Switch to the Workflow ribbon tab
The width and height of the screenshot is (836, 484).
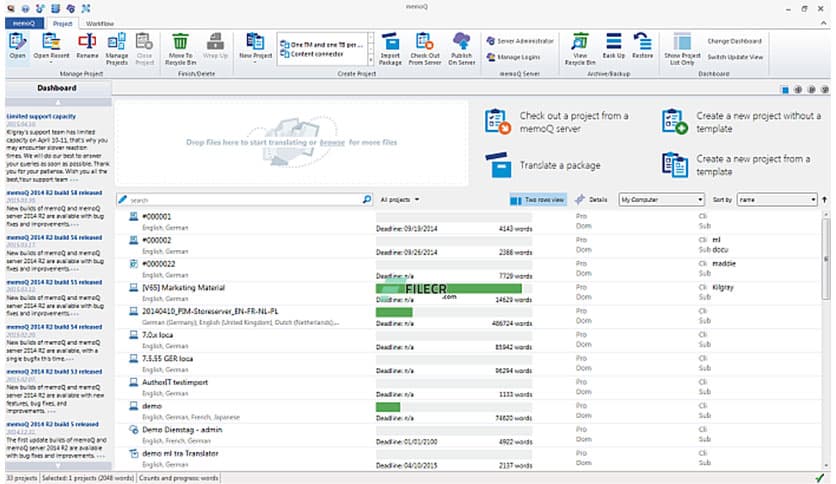[x=100, y=23]
